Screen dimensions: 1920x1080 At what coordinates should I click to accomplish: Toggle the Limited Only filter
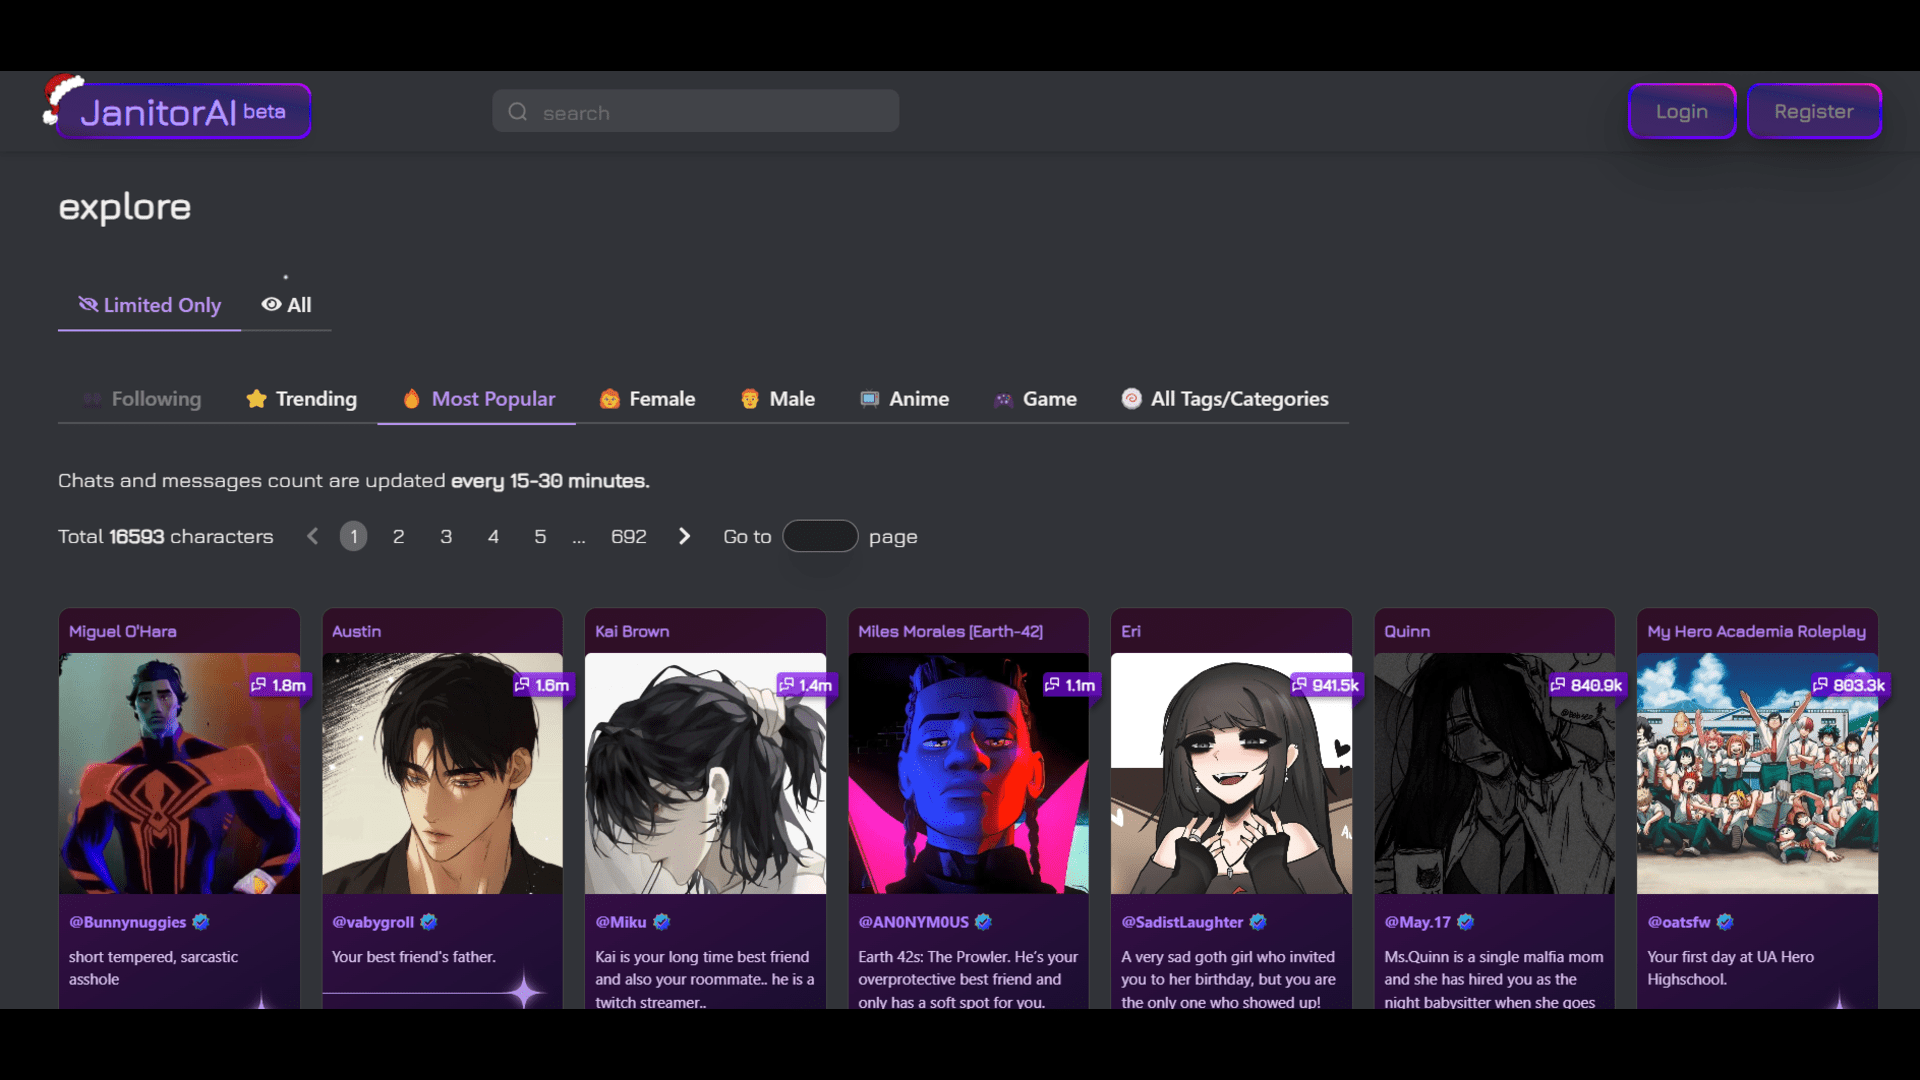point(149,305)
